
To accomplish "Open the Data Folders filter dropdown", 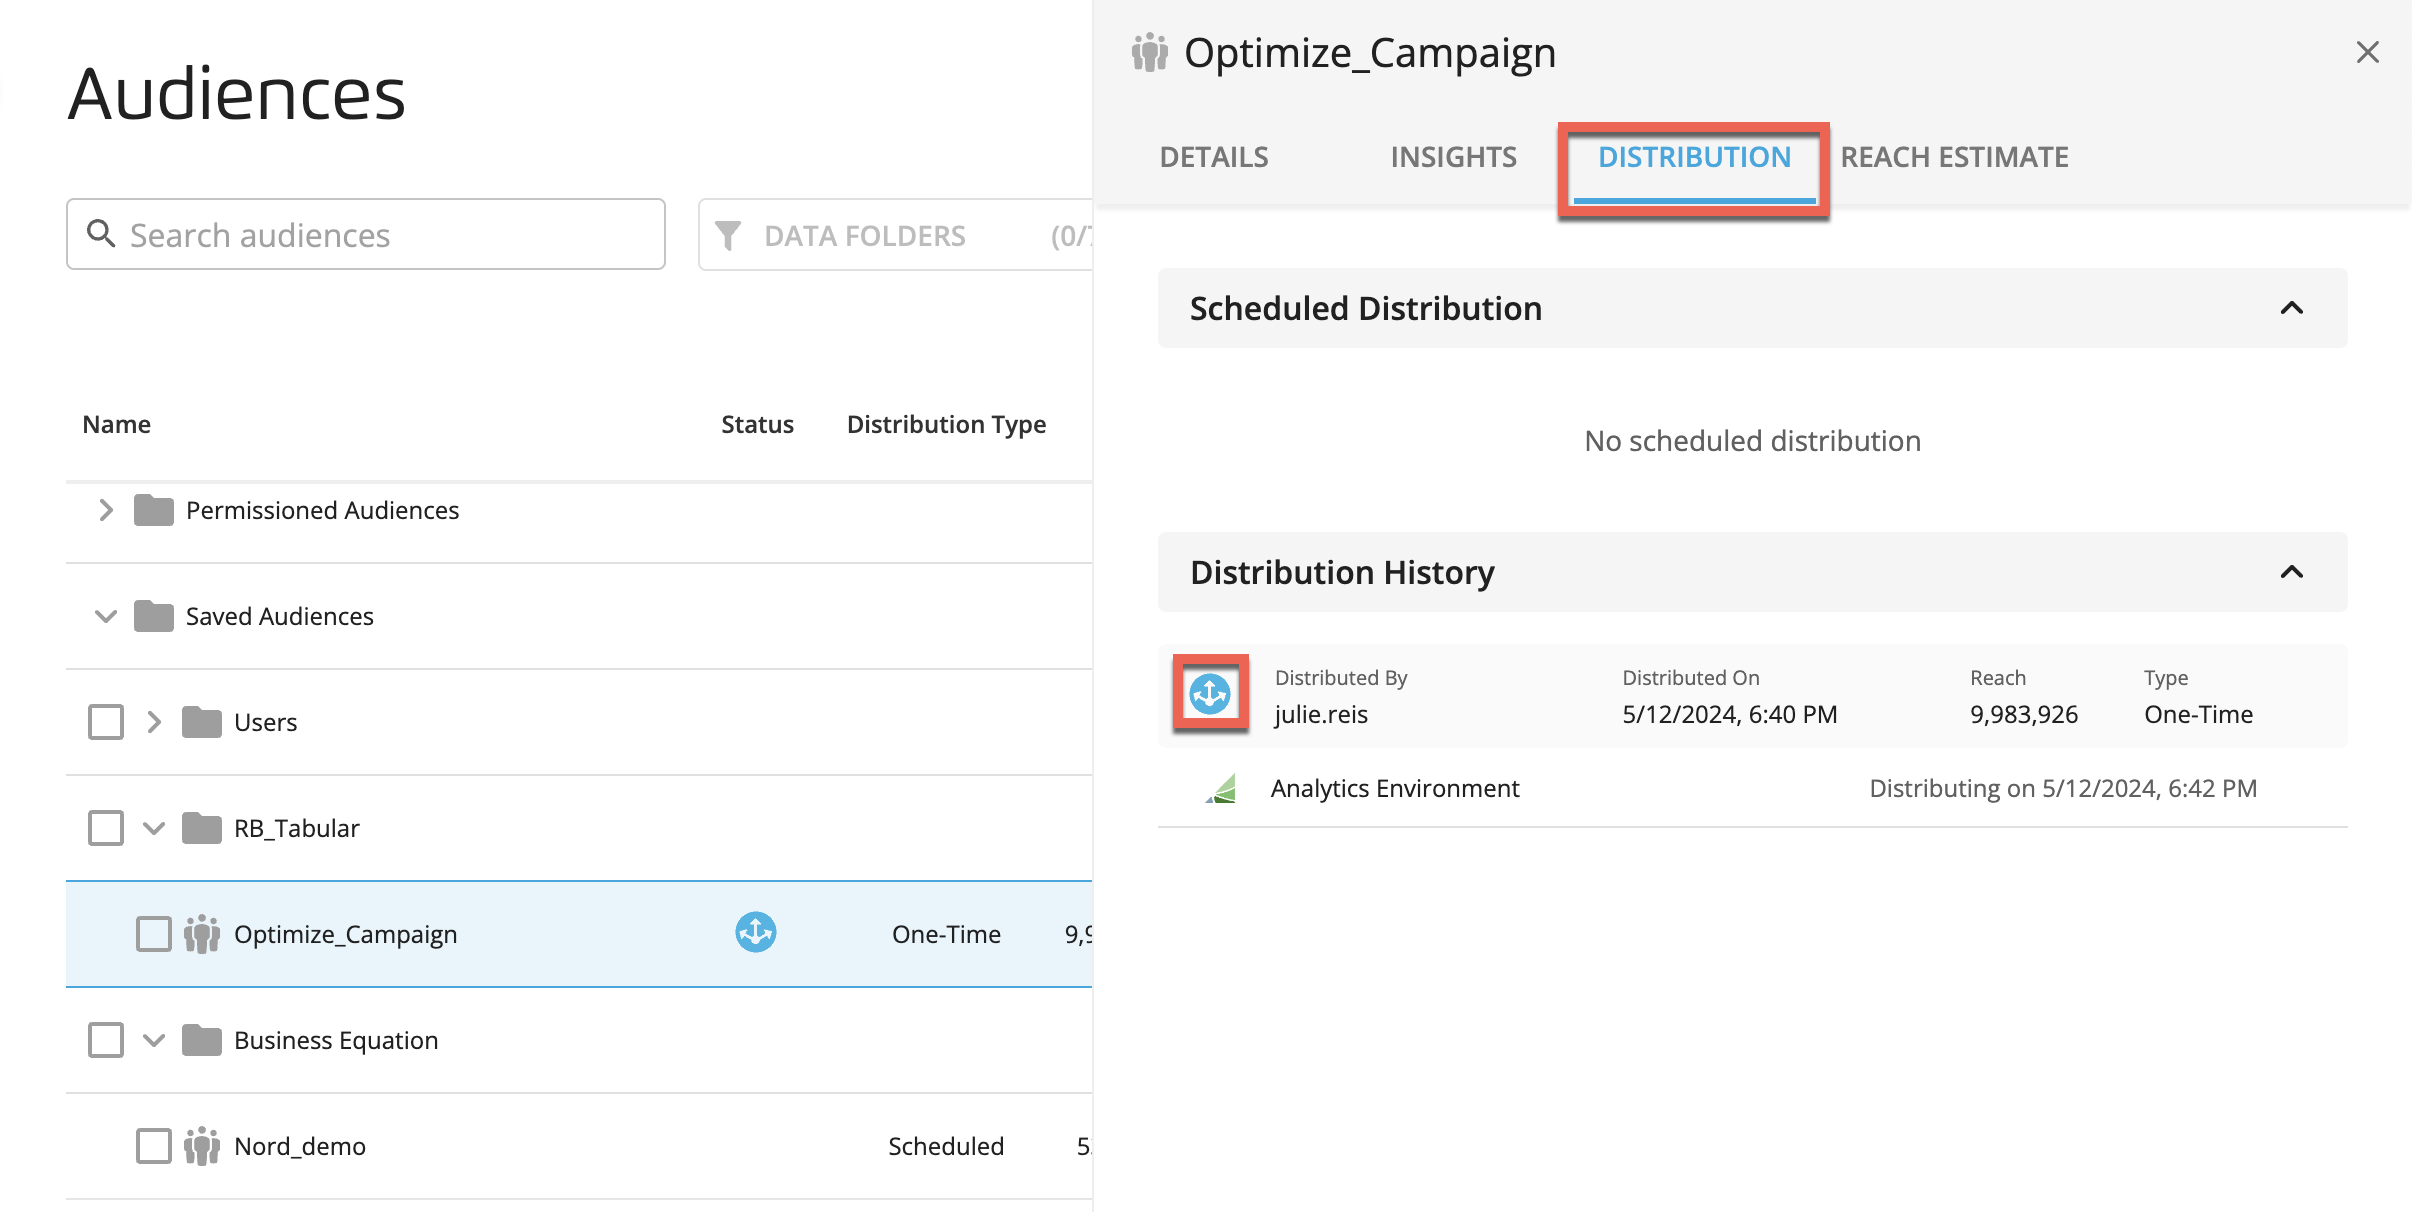I will coord(895,235).
